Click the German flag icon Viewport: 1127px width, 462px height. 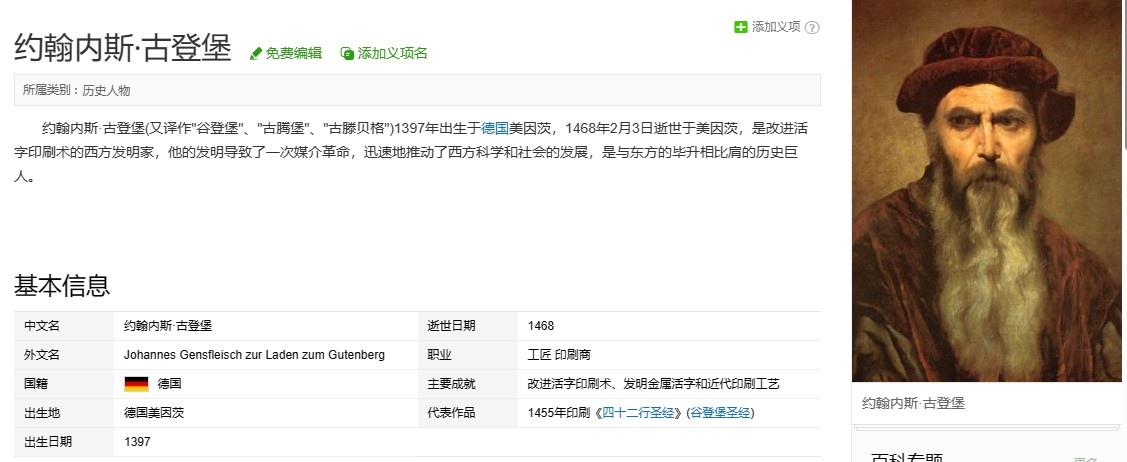[136, 384]
